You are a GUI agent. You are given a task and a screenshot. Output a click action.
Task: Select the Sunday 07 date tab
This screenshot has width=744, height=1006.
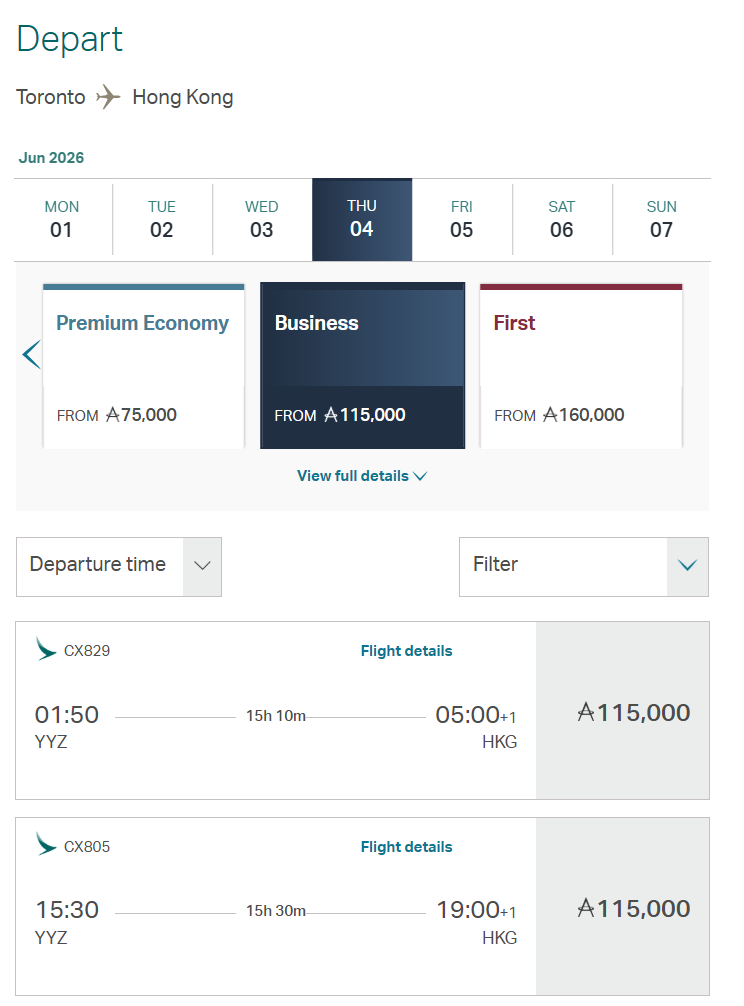tap(662, 220)
